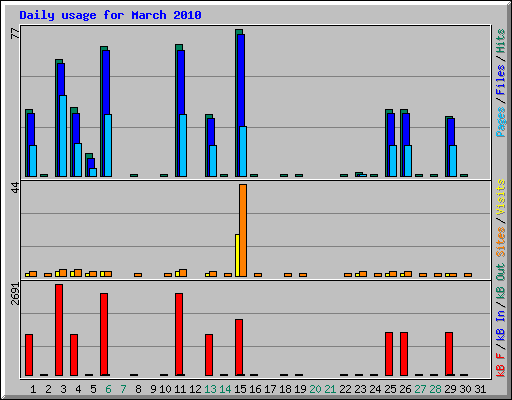Click the 2691 value on the bottom axis

(x=15, y=294)
